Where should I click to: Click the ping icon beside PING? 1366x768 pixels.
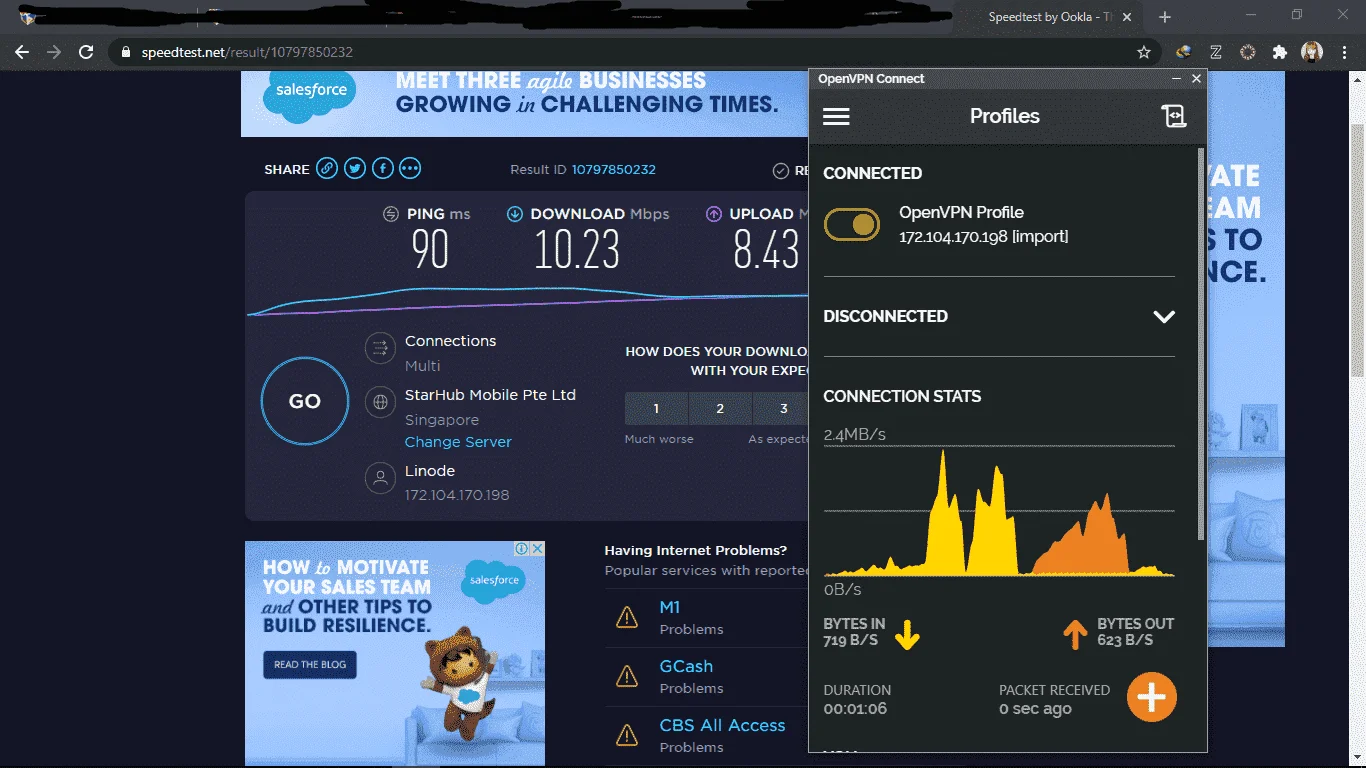(391, 214)
